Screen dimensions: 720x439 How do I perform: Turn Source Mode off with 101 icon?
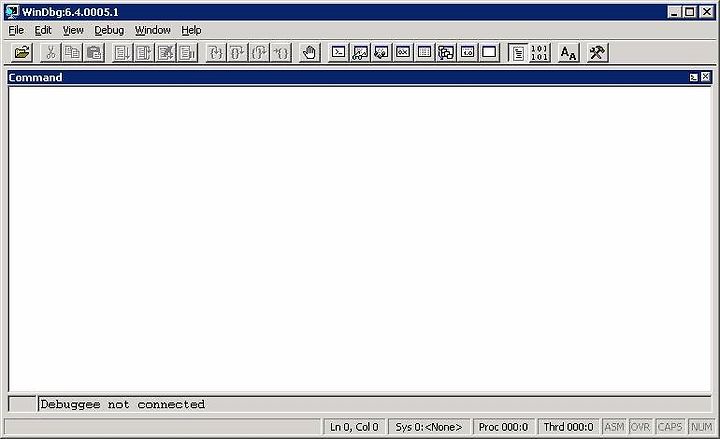(x=539, y=53)
